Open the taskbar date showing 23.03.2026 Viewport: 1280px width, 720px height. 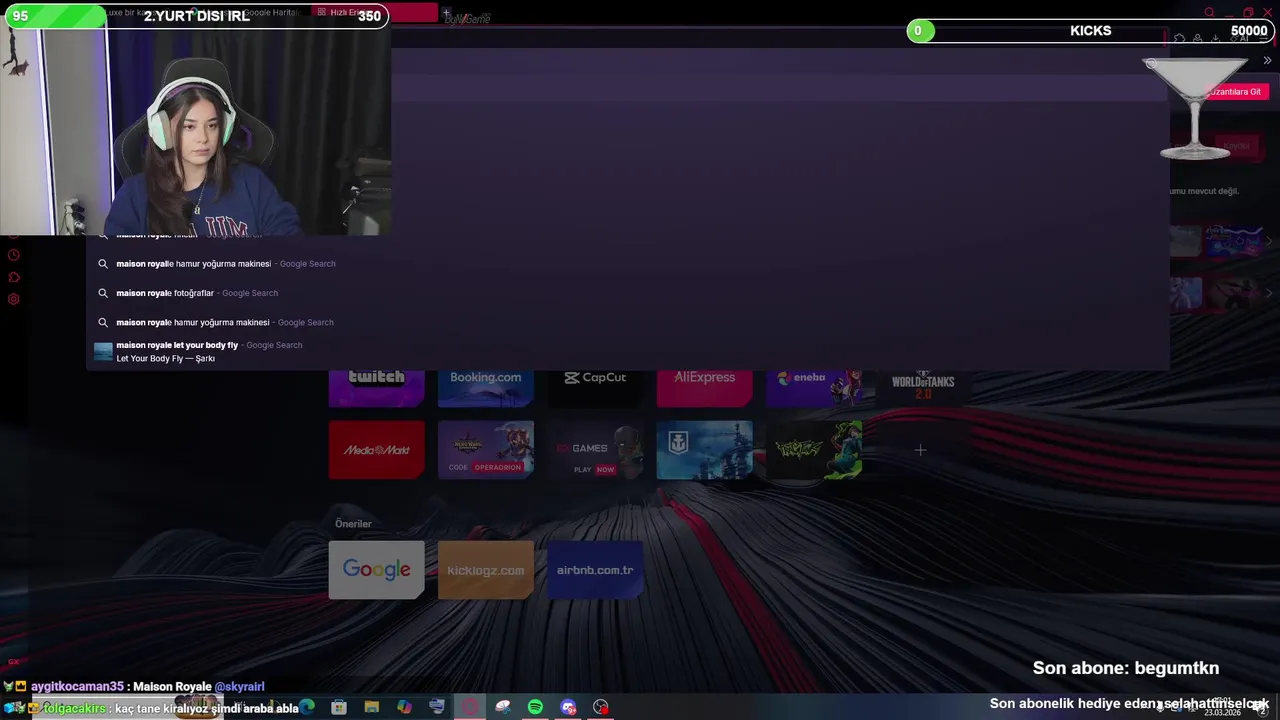[x=1223, y=713]
